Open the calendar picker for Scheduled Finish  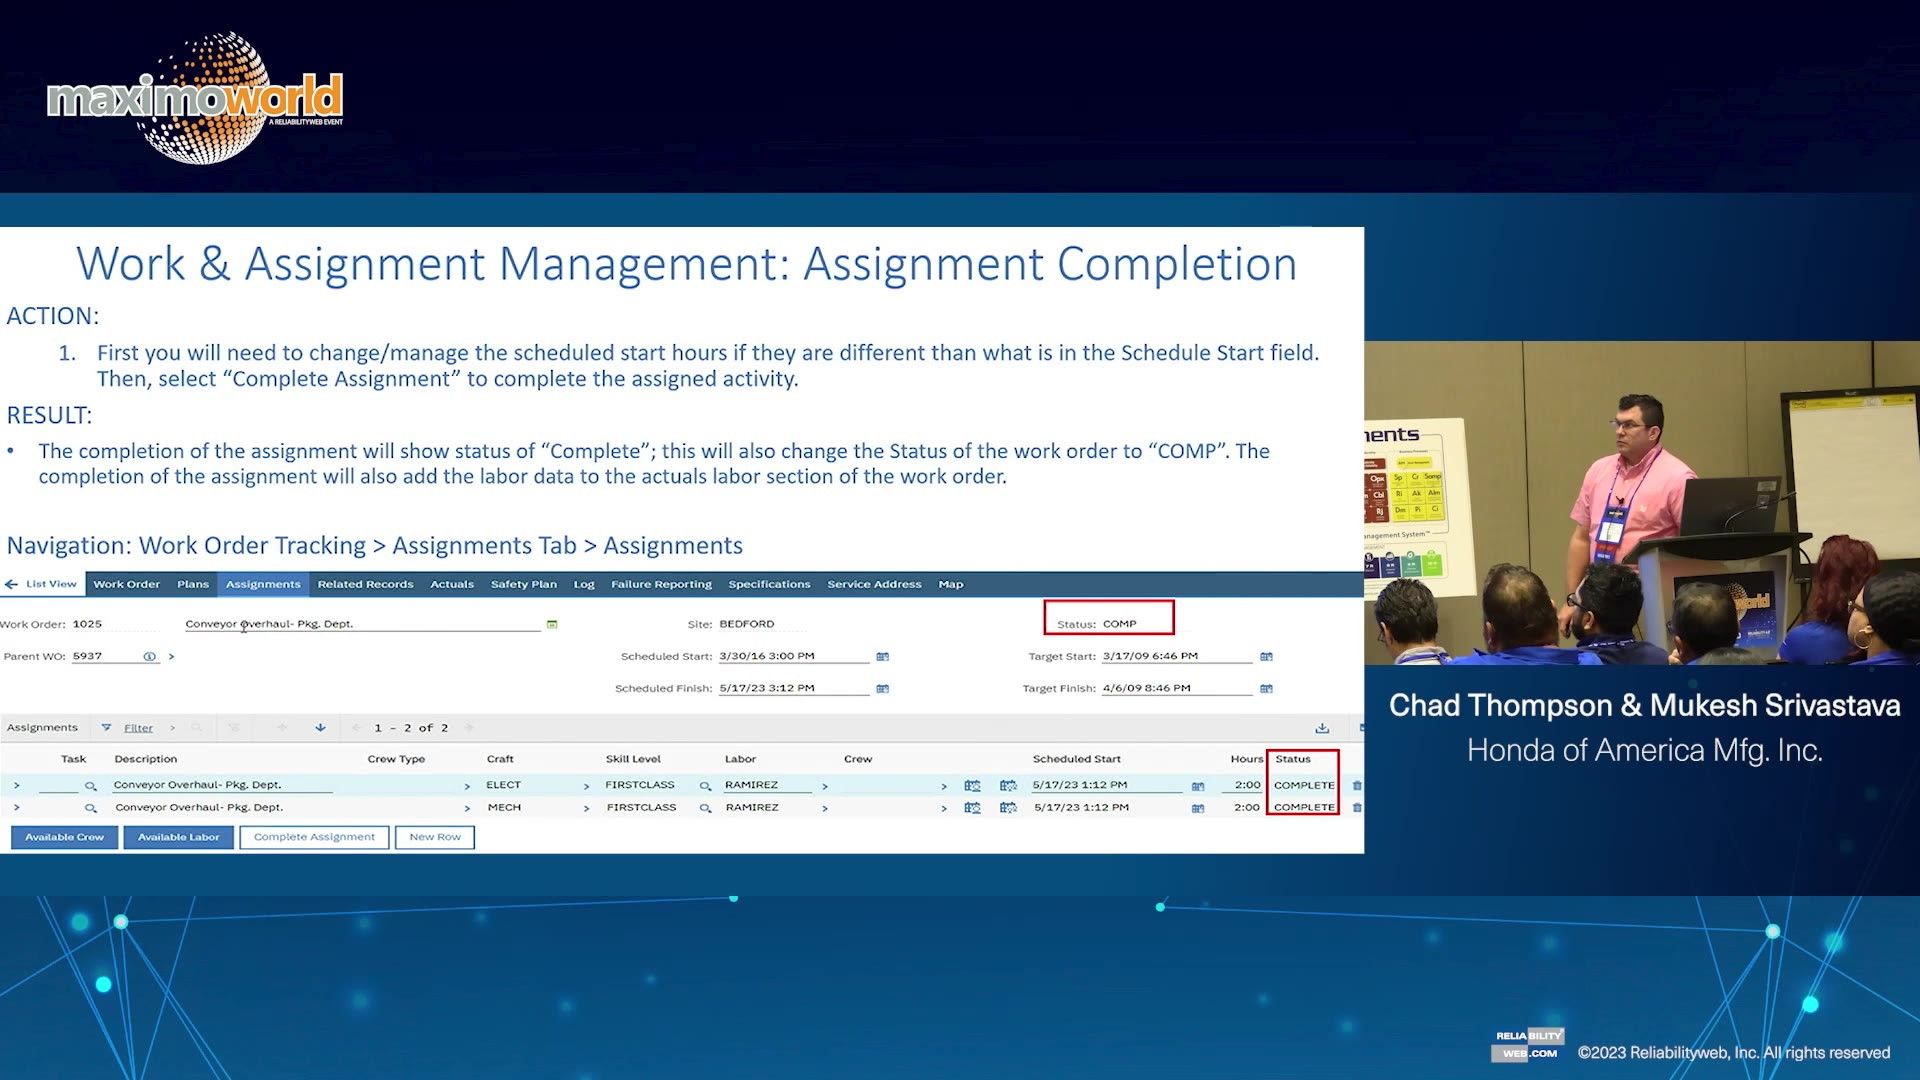[882, 688]
